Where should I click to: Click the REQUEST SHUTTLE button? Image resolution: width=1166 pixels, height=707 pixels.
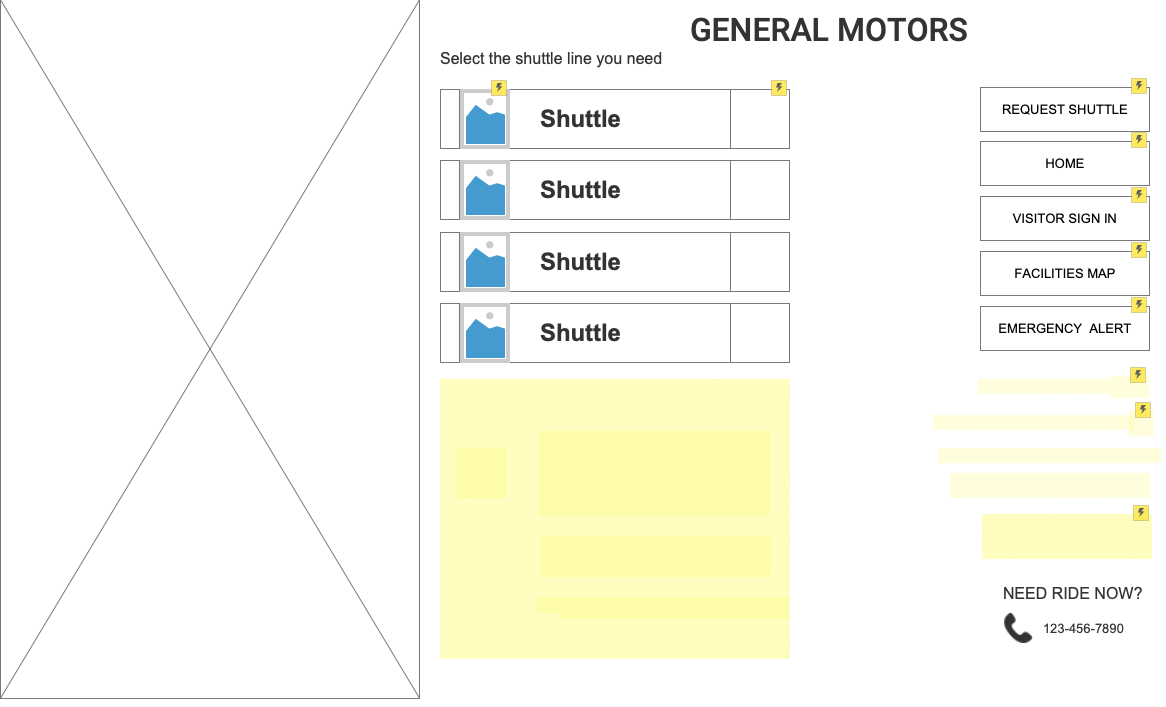(1064, 109)
